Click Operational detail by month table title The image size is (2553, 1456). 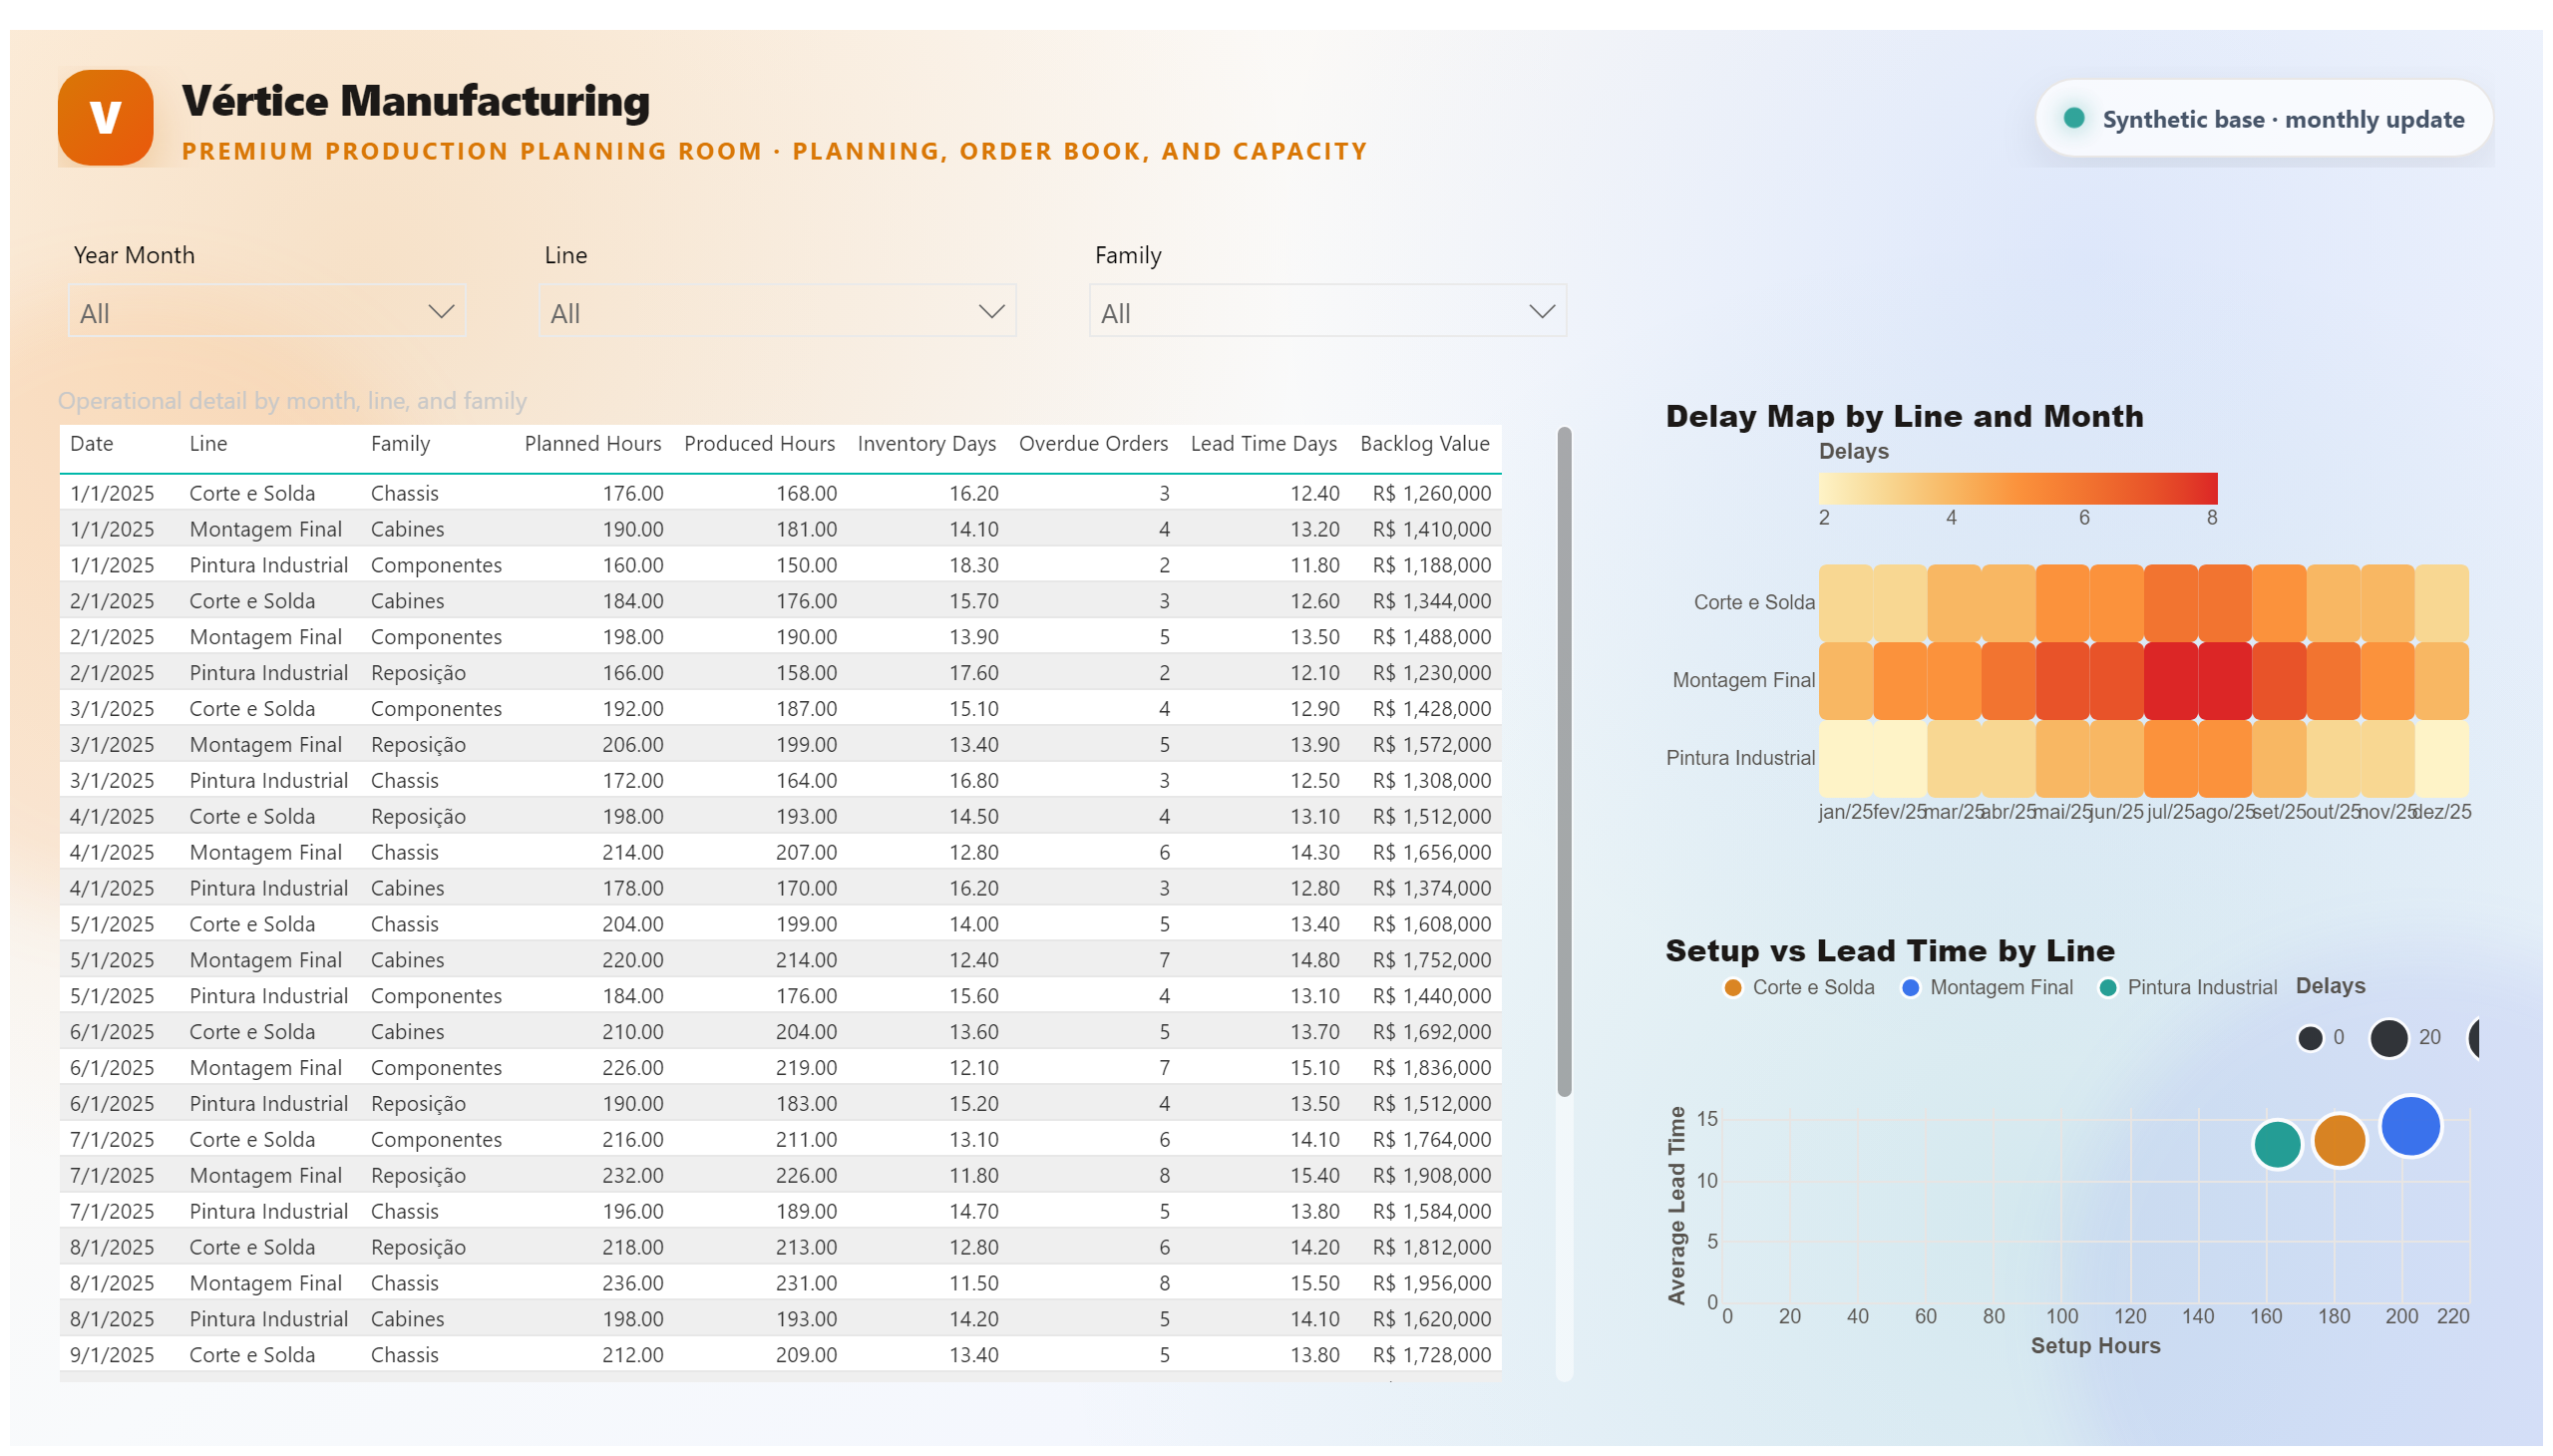click(x=292, y=400)
